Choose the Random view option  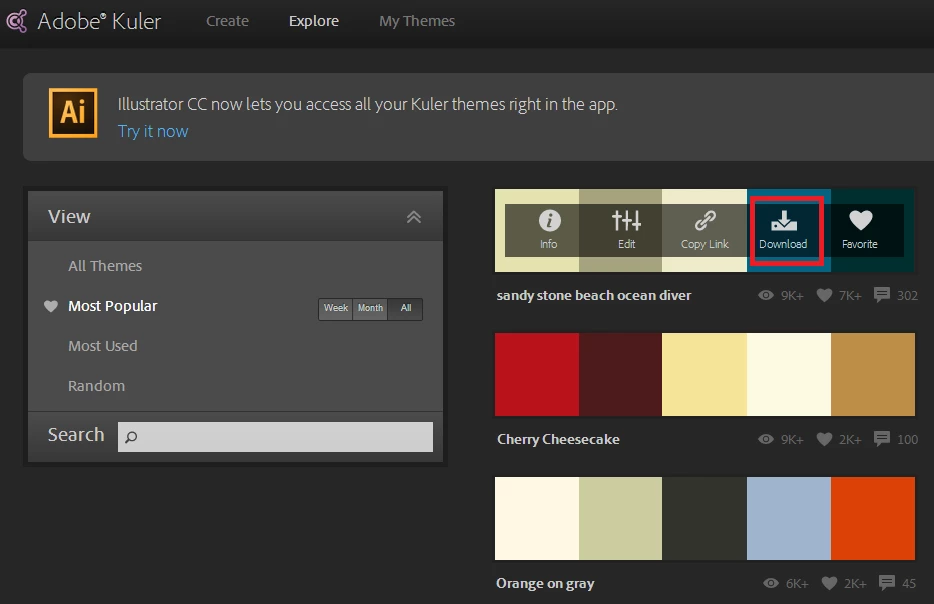pos(96,386)
